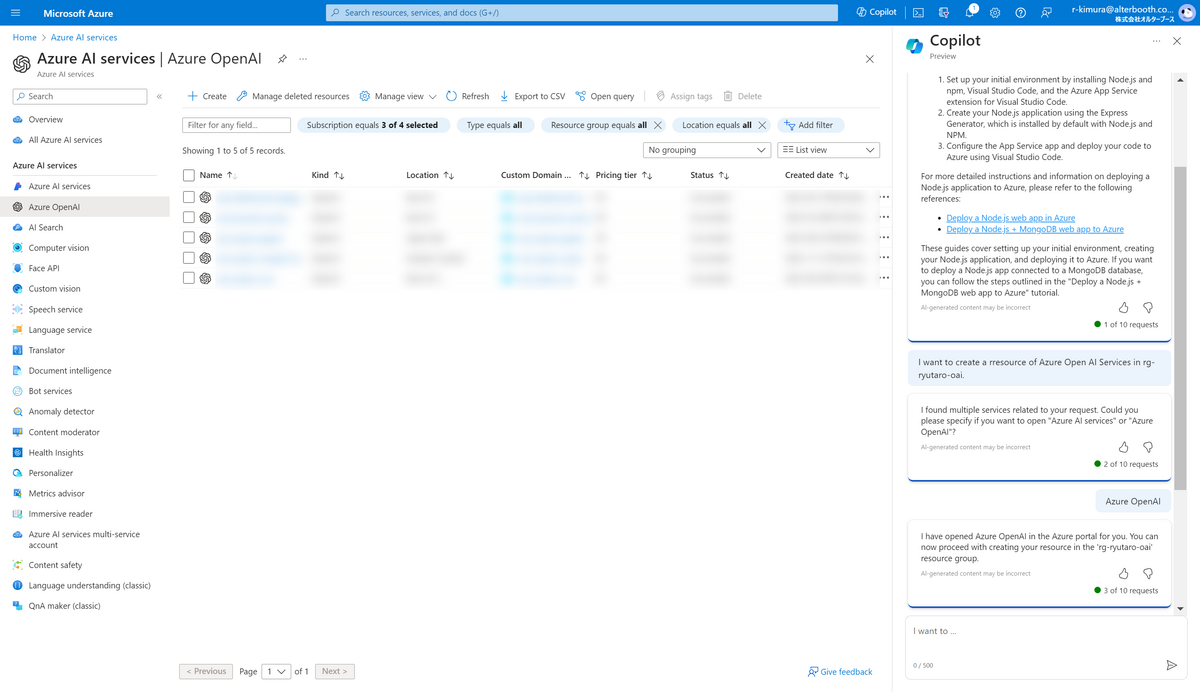Check the third resource row checkbox
Screen dimensions: 1200x692
coord(189,237)
